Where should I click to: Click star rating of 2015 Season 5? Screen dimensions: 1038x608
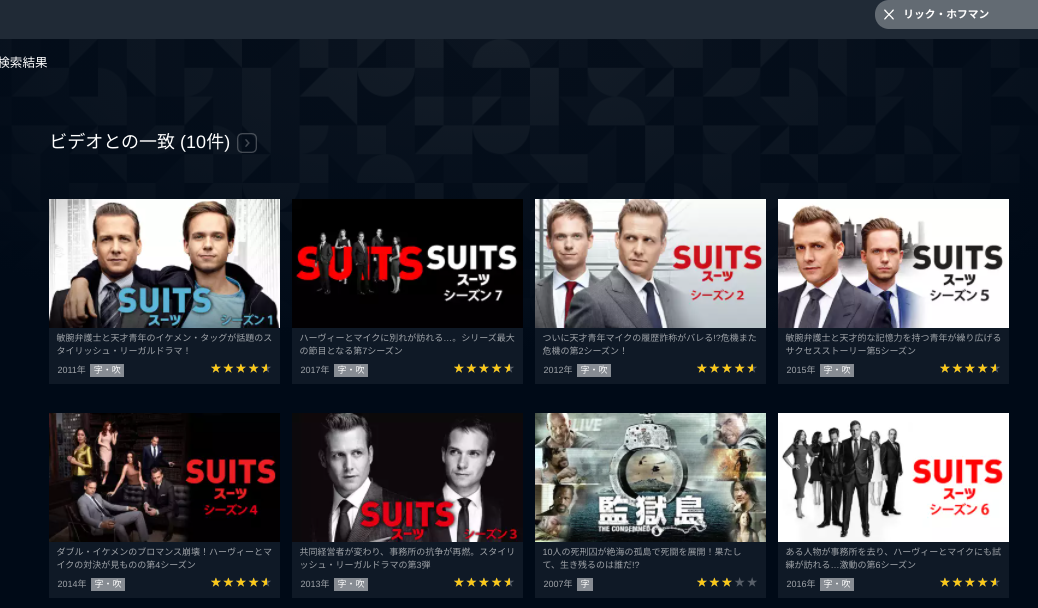click(x=970, y=369)
